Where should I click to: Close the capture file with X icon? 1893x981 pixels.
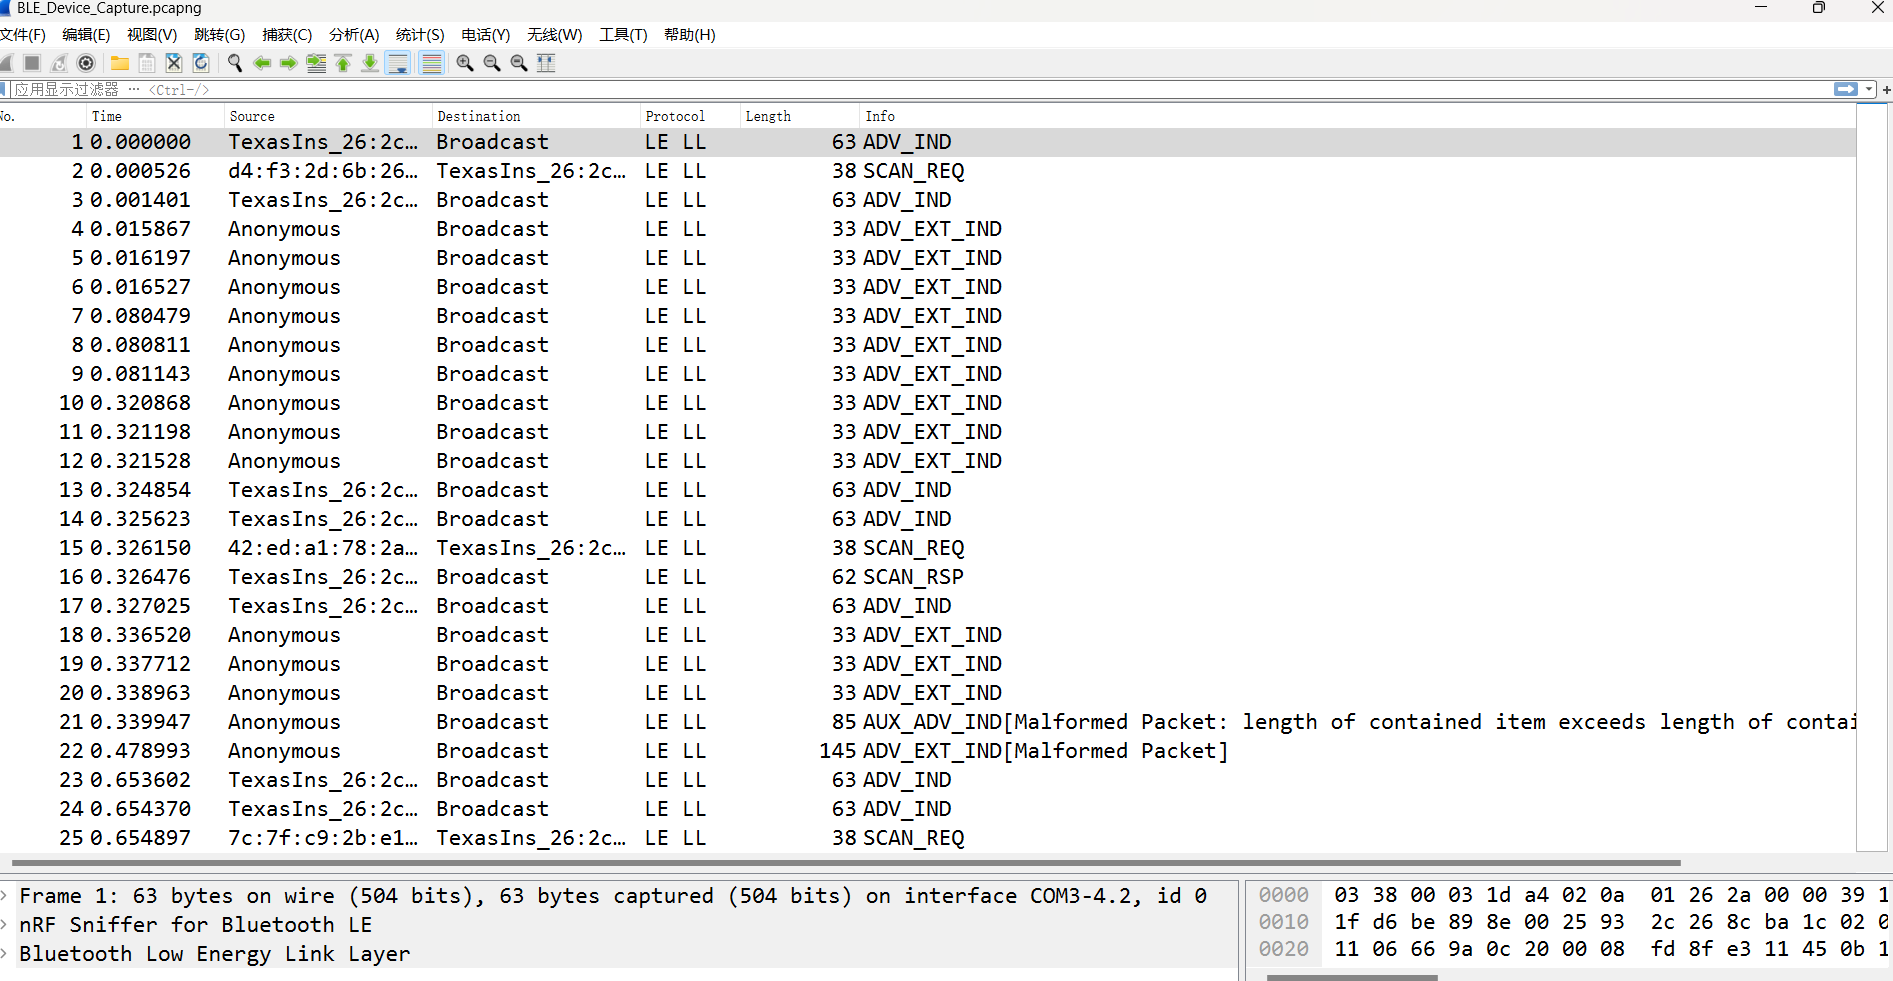tap(174, 63)
